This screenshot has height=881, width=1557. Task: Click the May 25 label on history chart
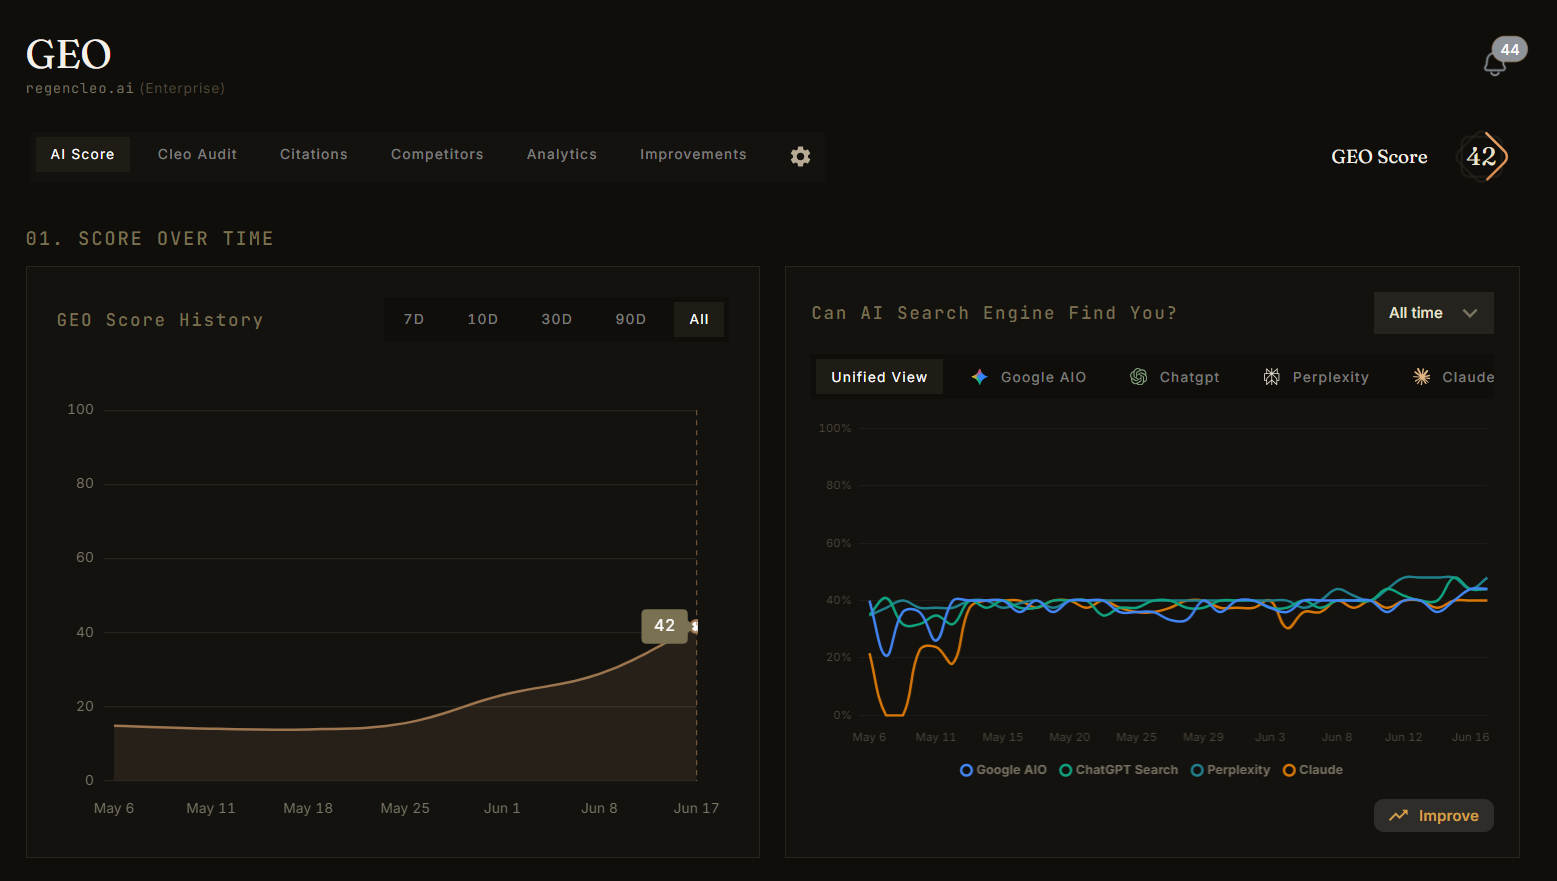point(405,808)
